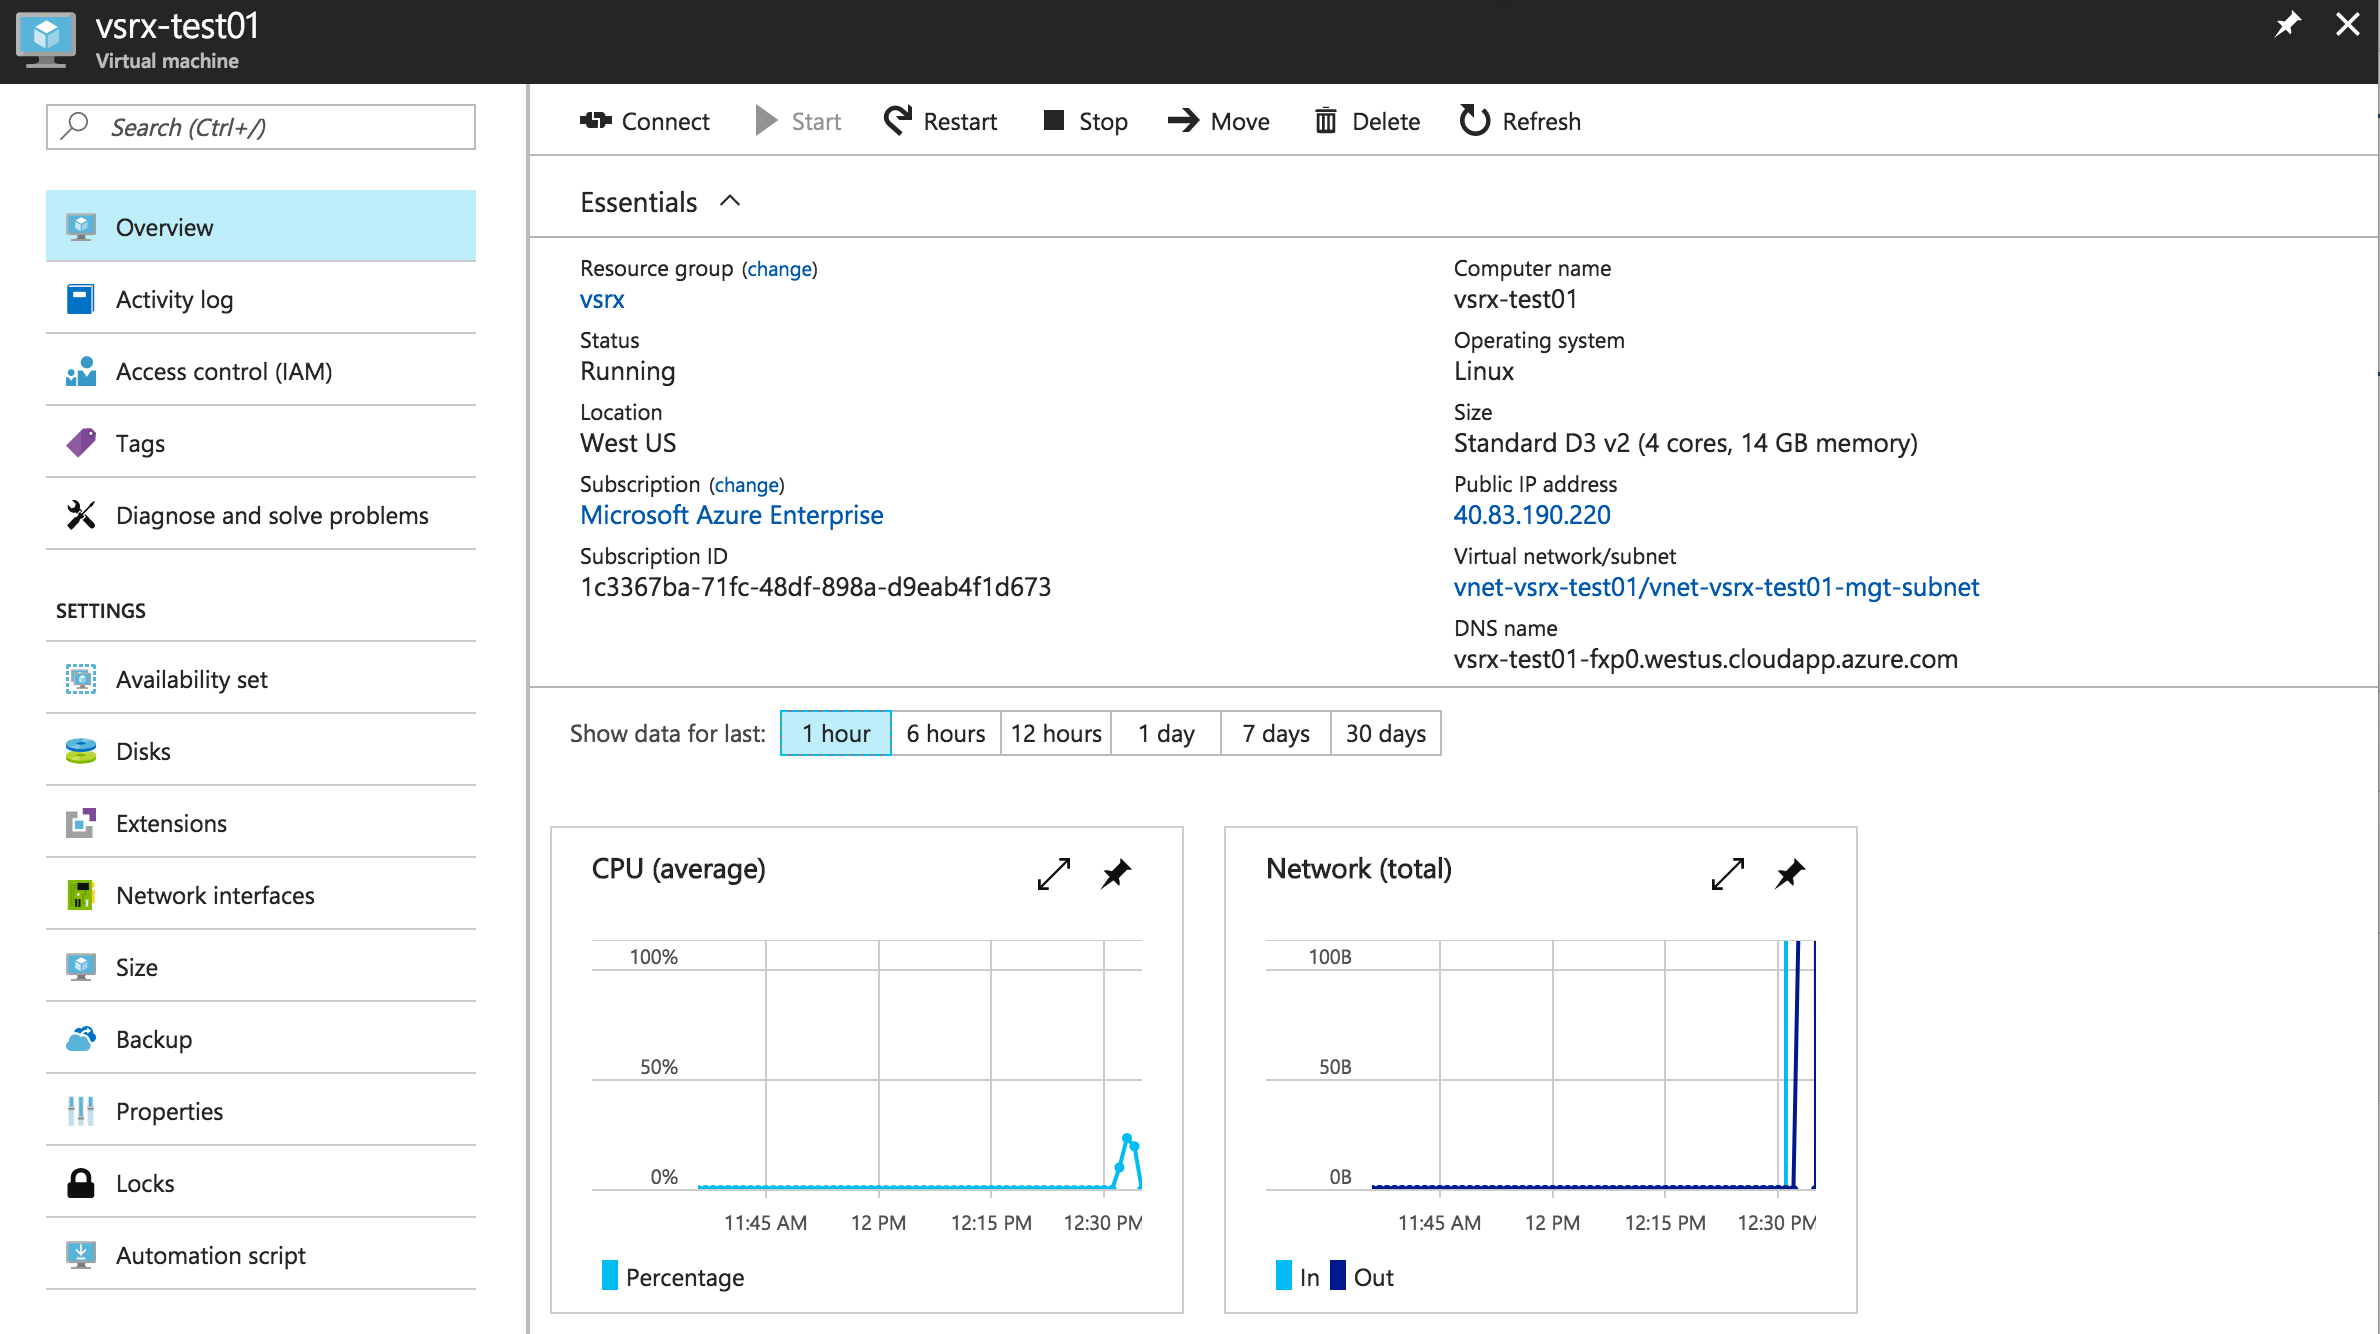Pin this blade using header pin icon
The image size is (2380, 1334).
pos(2287,24)
